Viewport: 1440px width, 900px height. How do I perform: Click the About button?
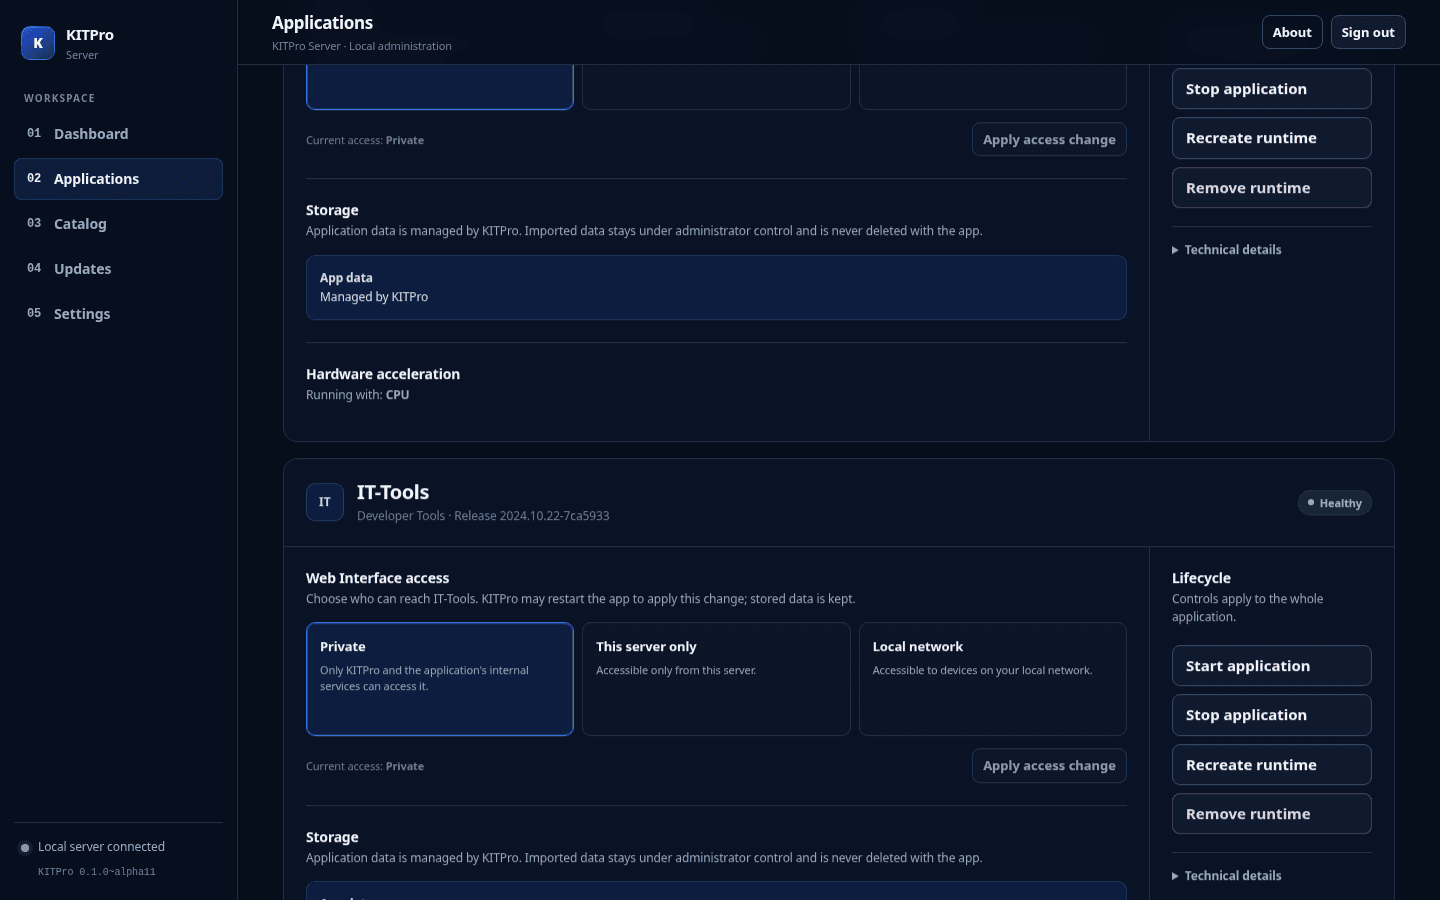[1292, 32]
